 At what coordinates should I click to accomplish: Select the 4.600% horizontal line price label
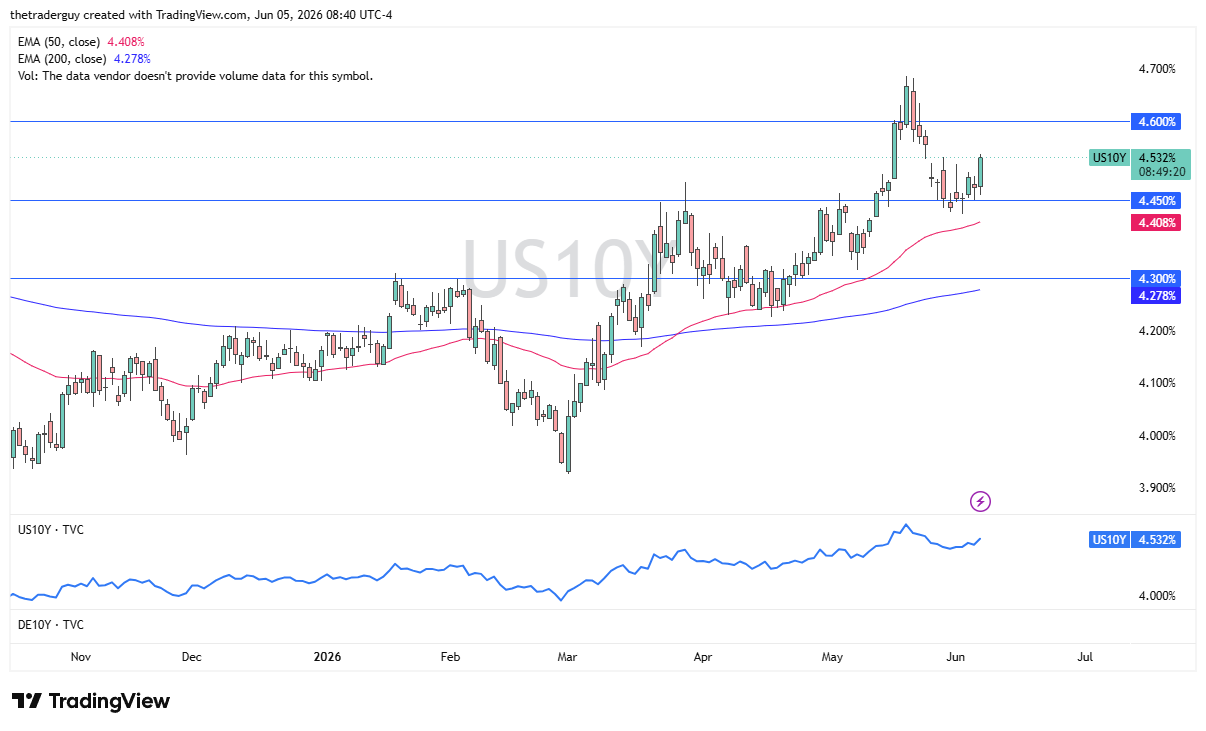tap(1155, 121)
